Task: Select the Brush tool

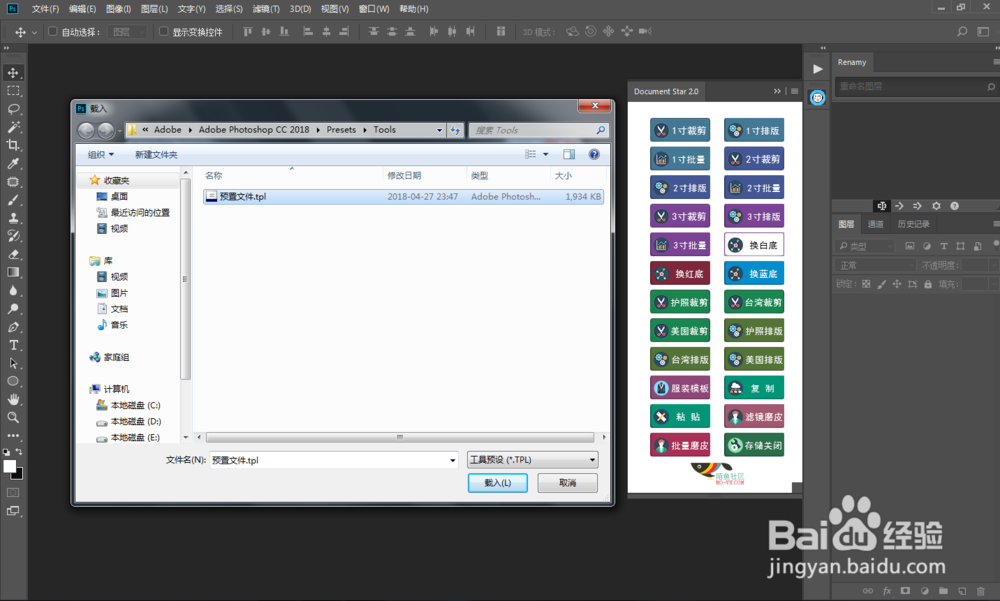Action: 13,200
